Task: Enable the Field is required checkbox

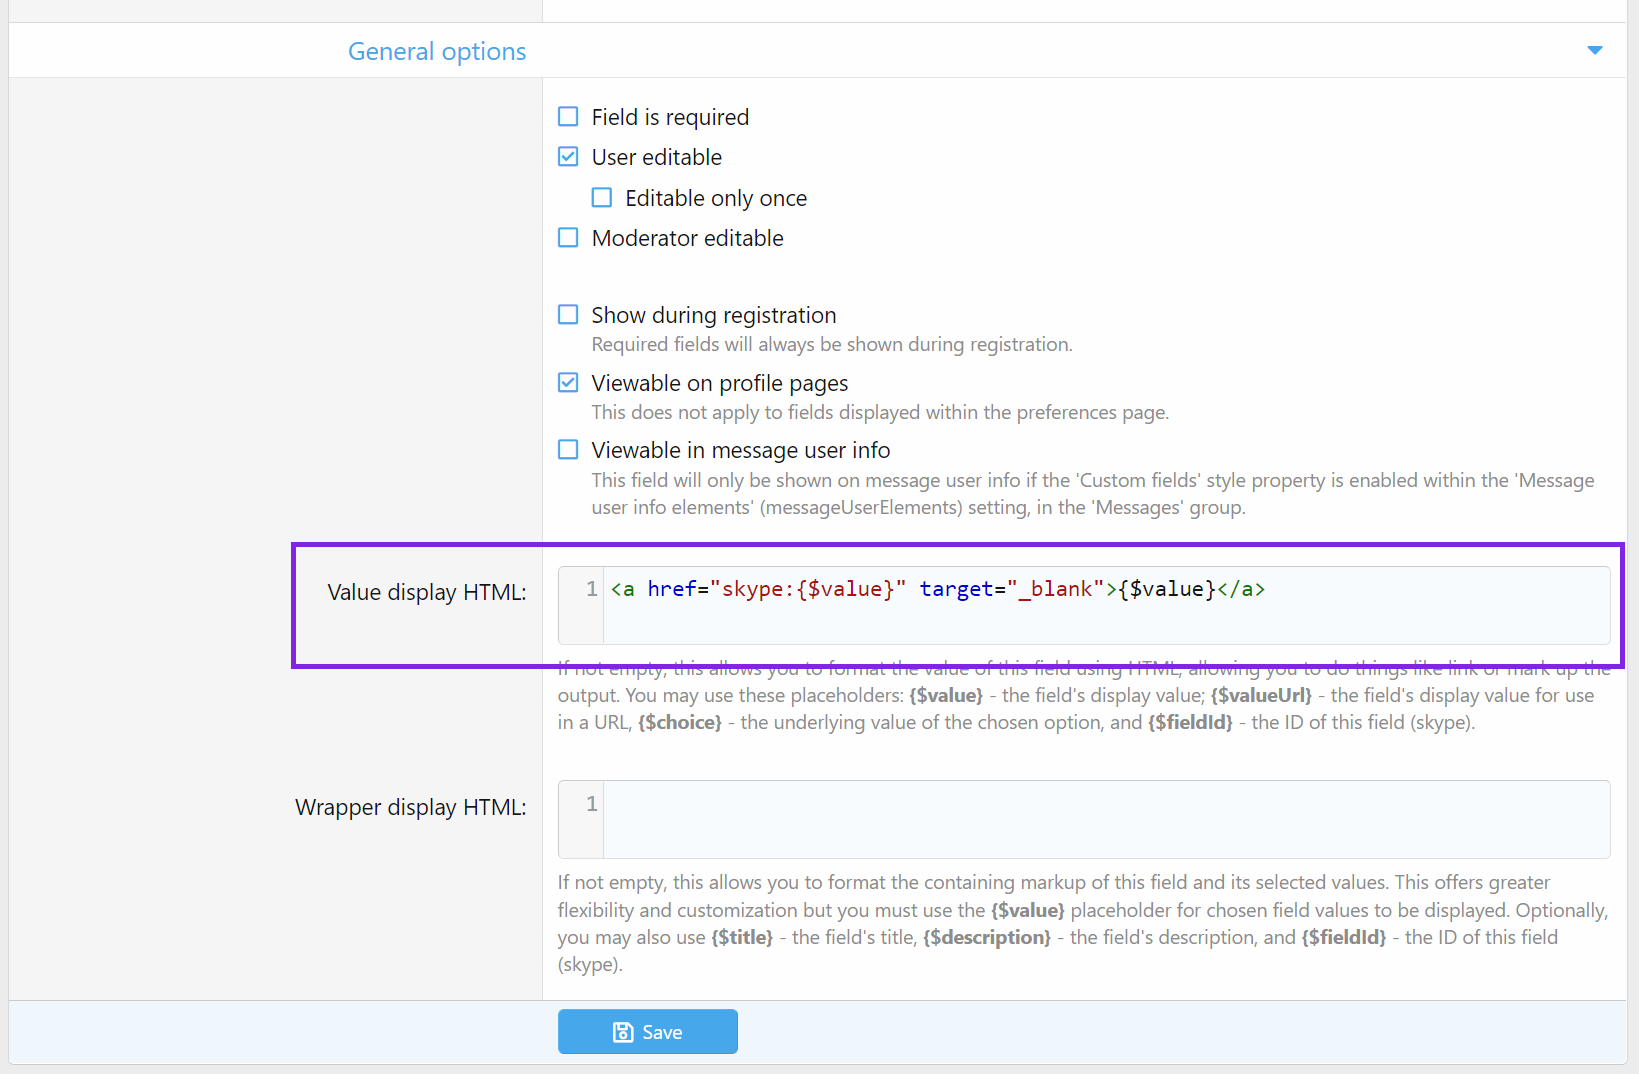Action: 568,117
